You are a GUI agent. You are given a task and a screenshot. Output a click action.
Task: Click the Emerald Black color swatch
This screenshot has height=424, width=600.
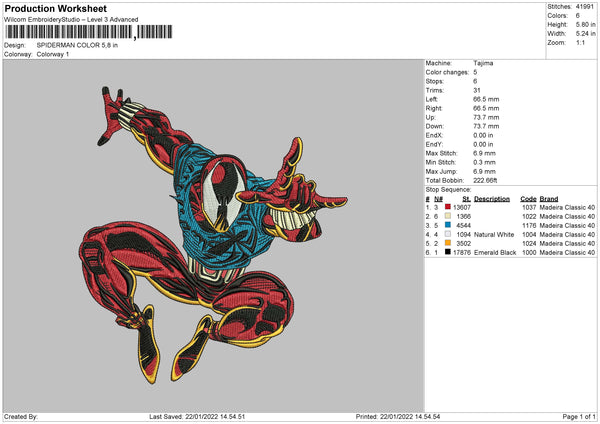tap(447, 253)
